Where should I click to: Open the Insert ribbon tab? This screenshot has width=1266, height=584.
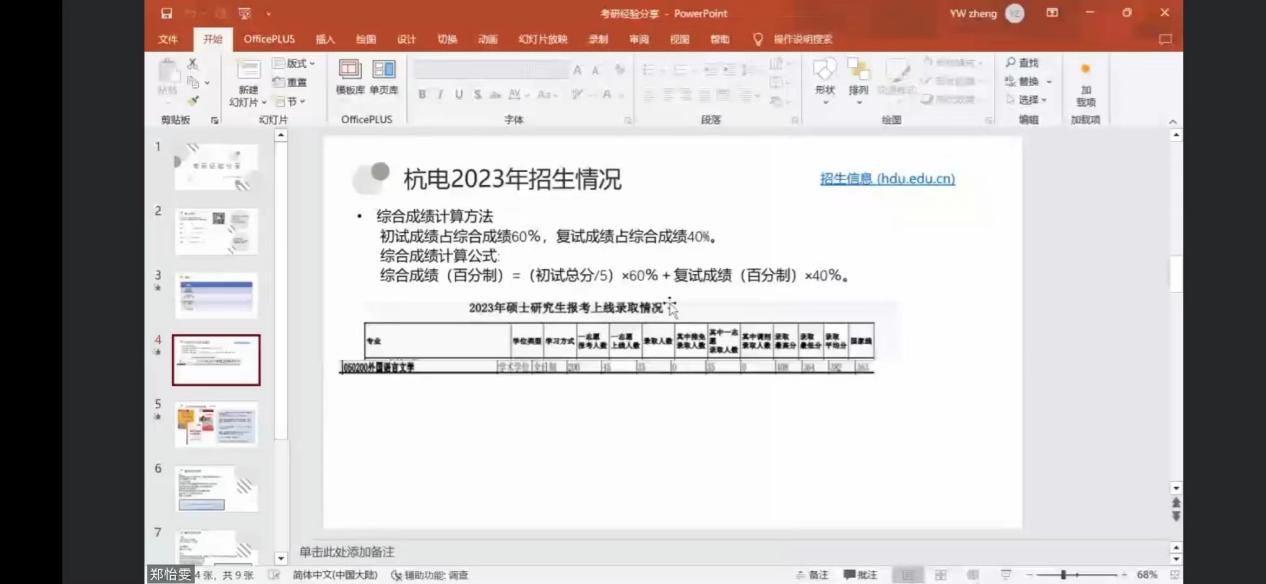325,39
